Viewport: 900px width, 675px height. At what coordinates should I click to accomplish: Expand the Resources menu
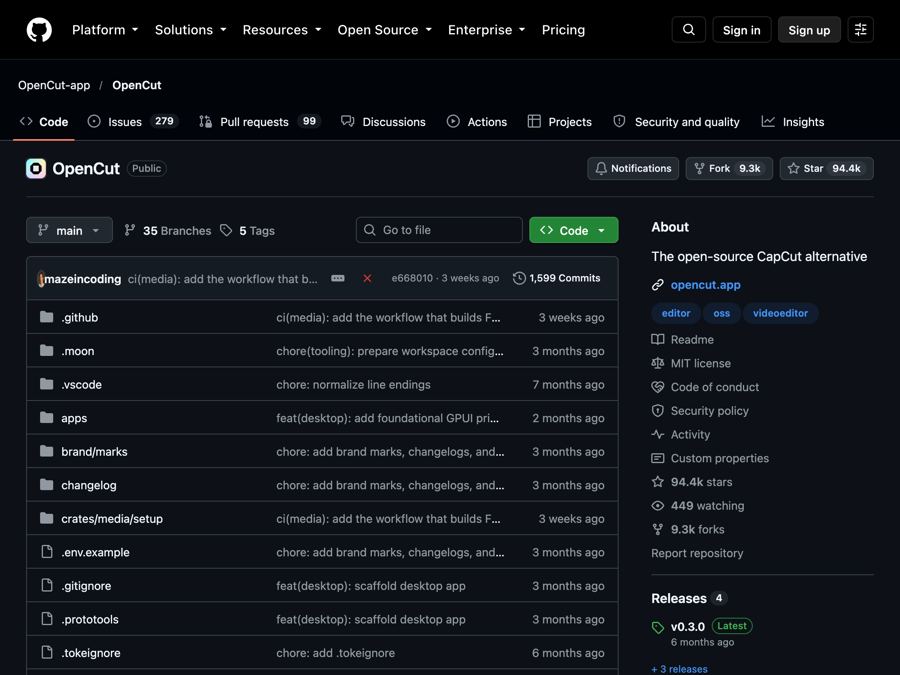pyautogui.click(x=282, y=30)
